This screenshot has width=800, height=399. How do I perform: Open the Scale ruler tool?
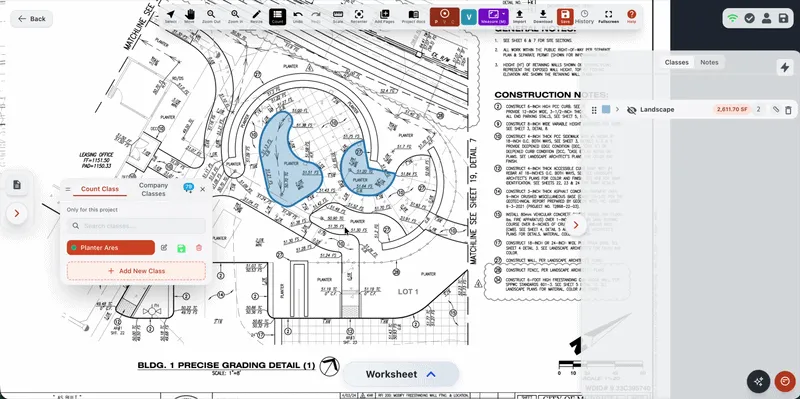point(338,17)
